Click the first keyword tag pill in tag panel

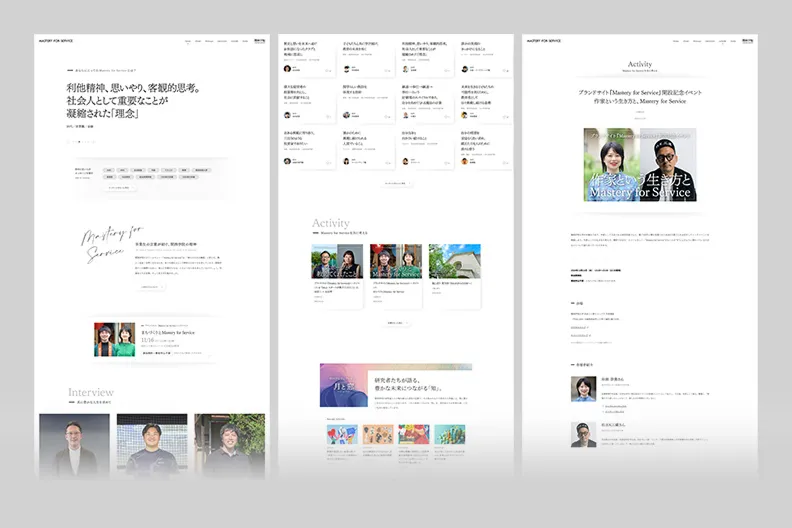pyautogui.click(x=108, y=170)
